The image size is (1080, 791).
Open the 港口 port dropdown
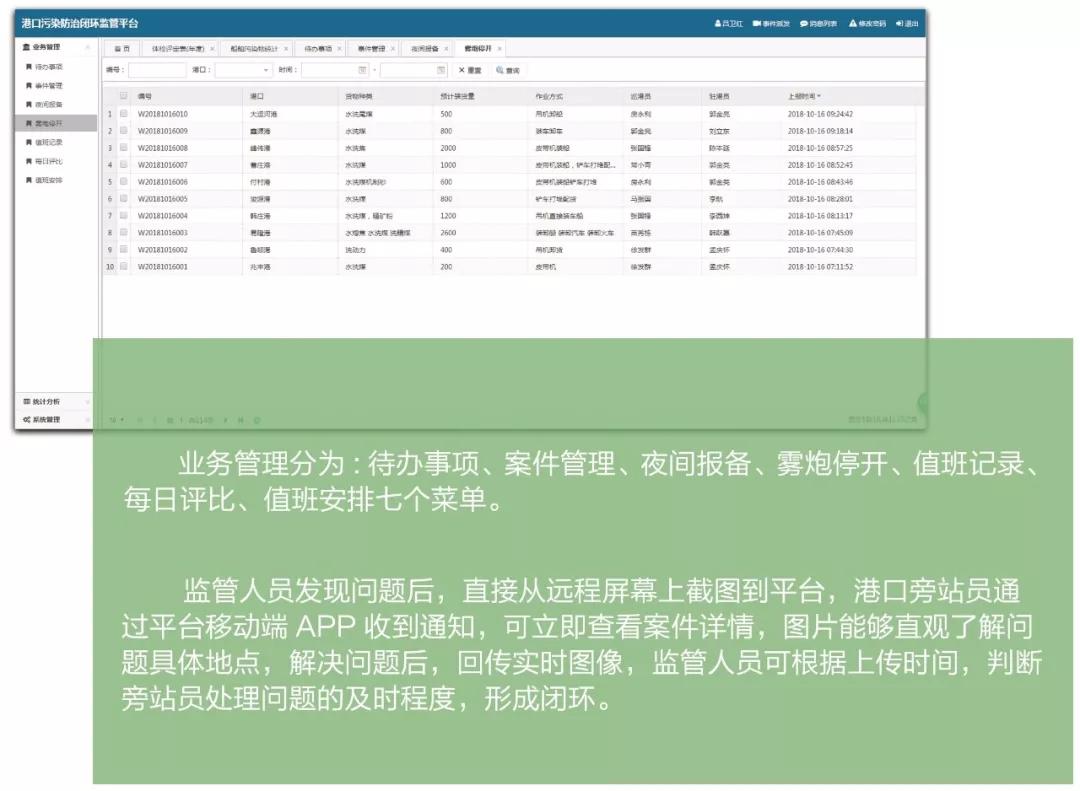coord(243,70)
